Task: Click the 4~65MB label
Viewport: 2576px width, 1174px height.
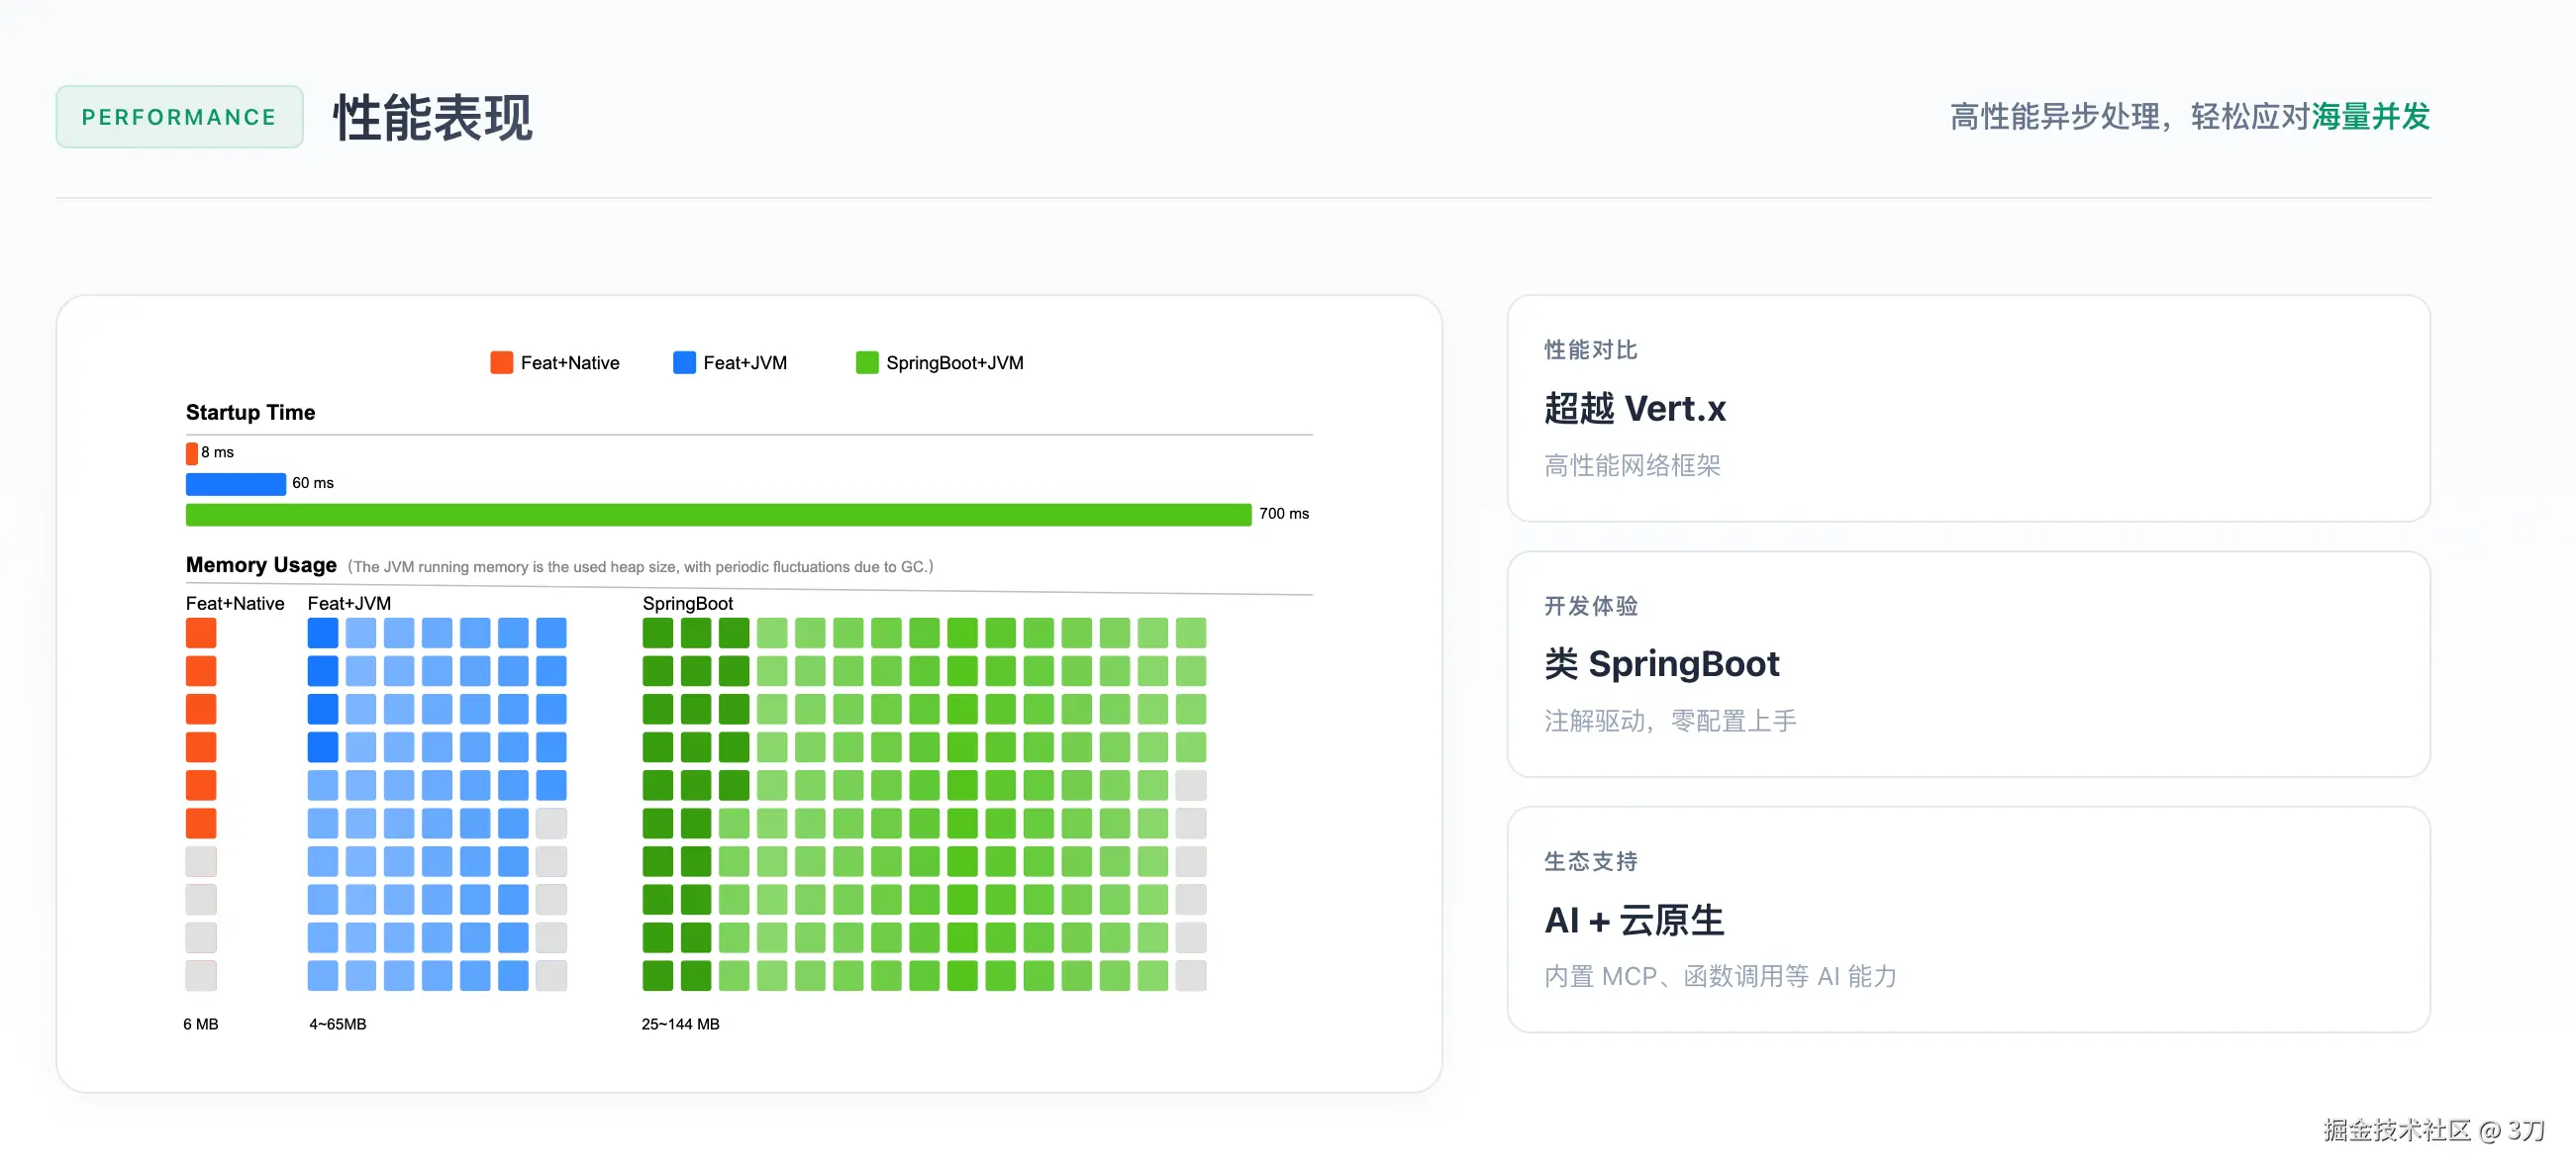Action: [337, 1024]
